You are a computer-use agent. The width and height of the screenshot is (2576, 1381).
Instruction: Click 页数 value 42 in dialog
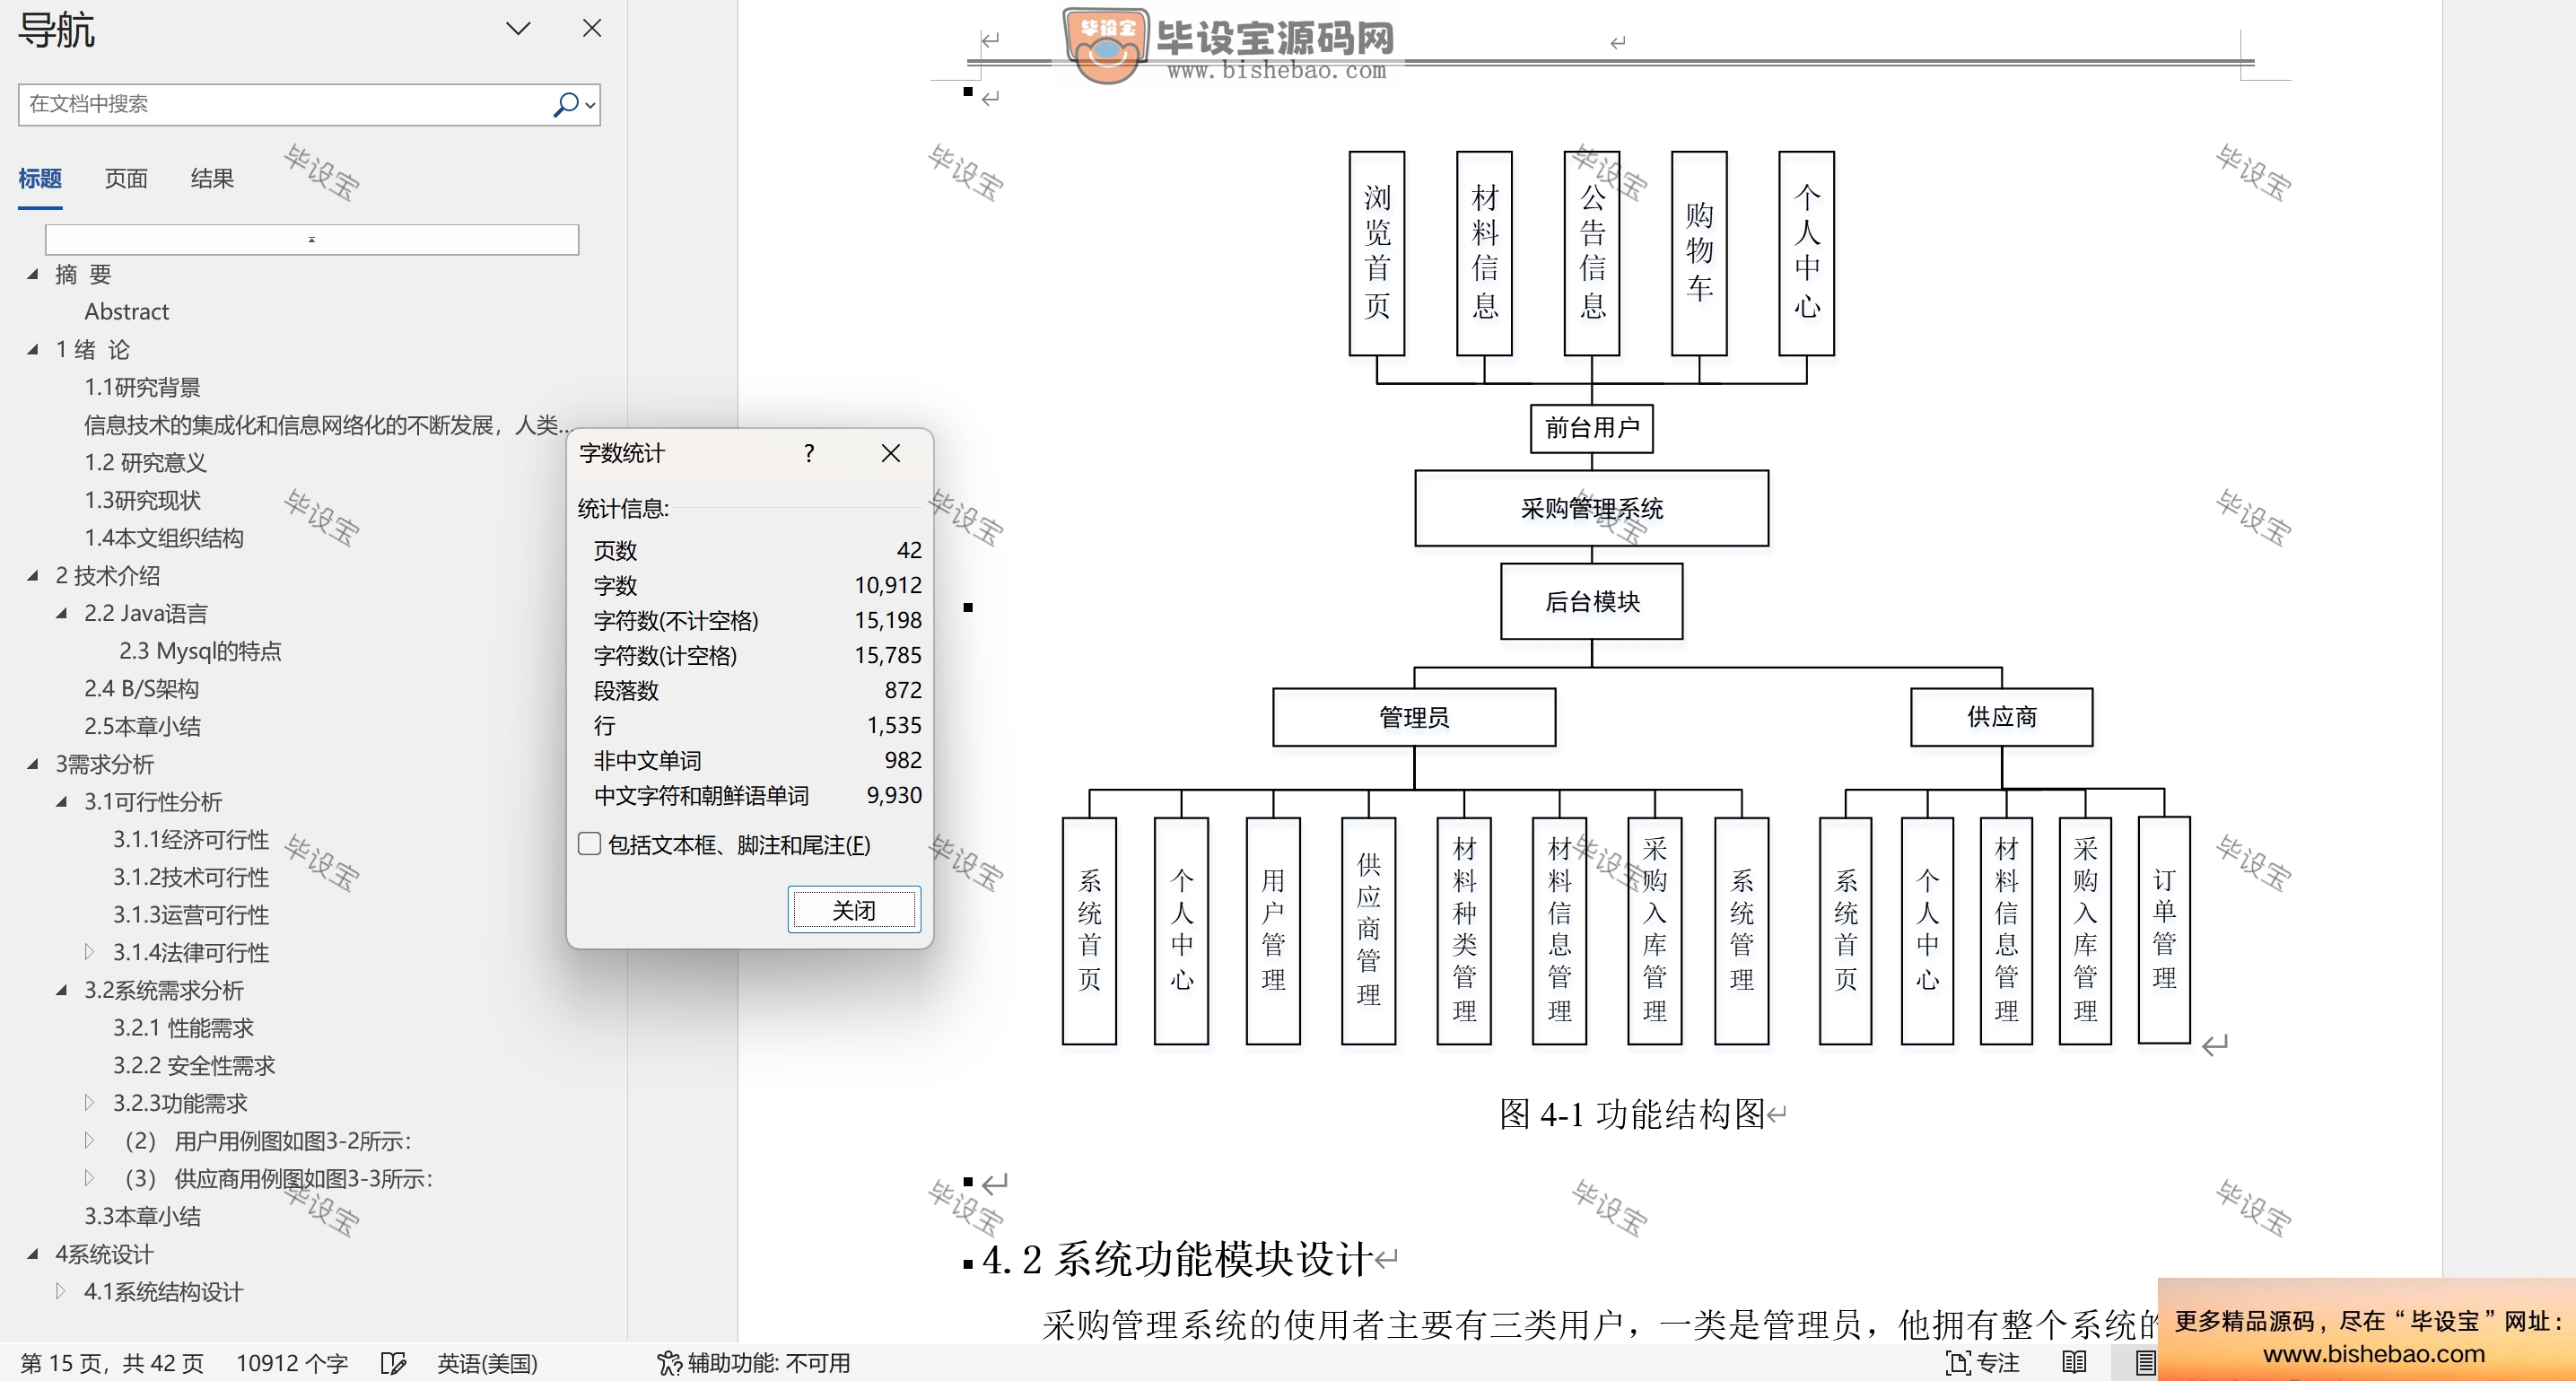coord(909,550)
